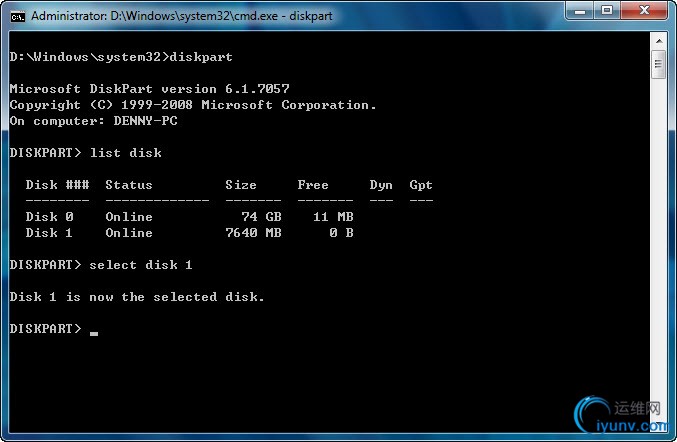
Task: Click the 'D:\Windows\system32>diskpart' line
Action: pos(121,57)
